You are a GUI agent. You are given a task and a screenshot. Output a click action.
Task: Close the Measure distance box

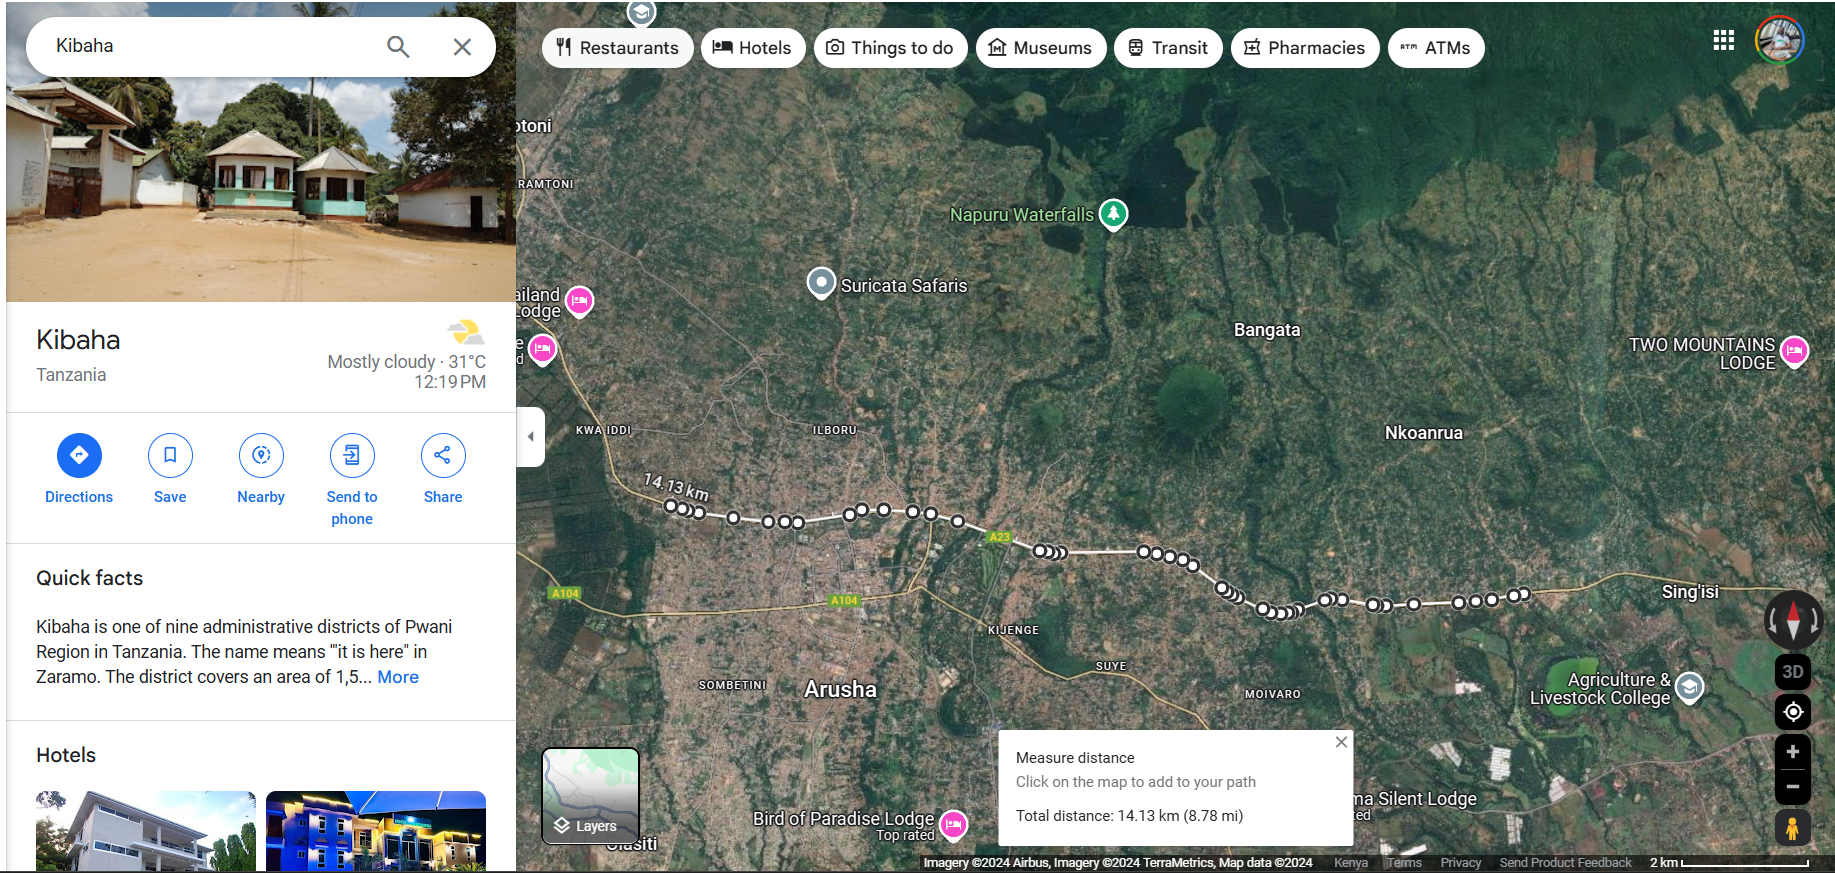[1341, 742]
